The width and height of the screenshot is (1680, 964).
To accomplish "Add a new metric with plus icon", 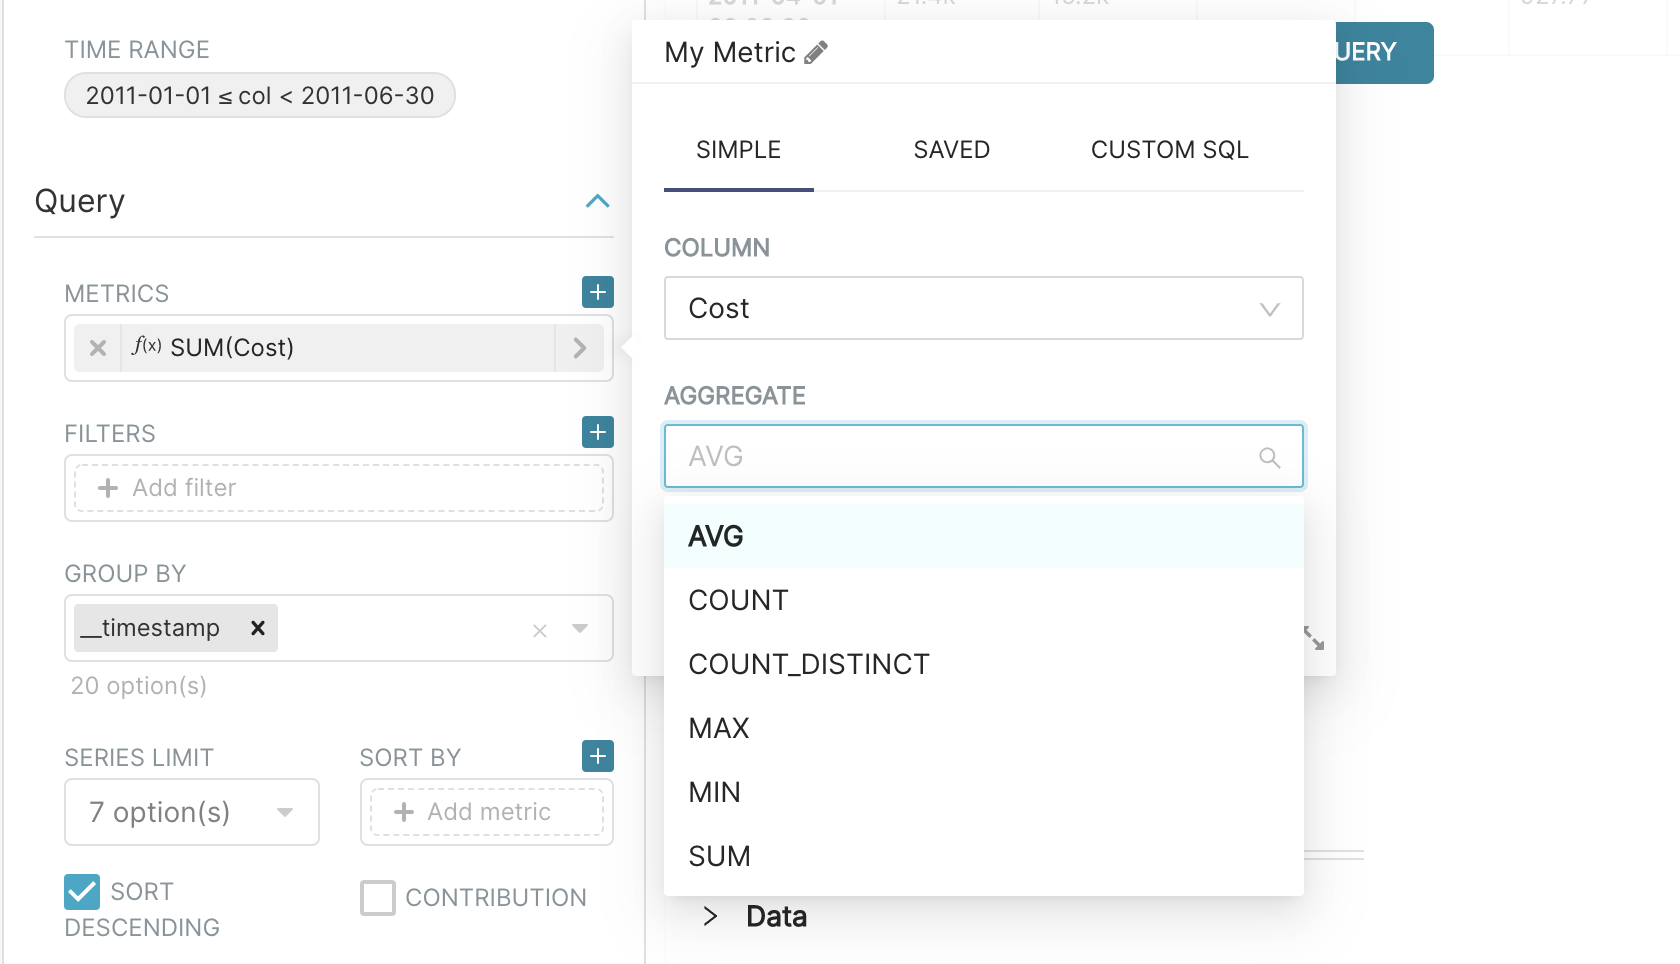I will pos(598,292).
